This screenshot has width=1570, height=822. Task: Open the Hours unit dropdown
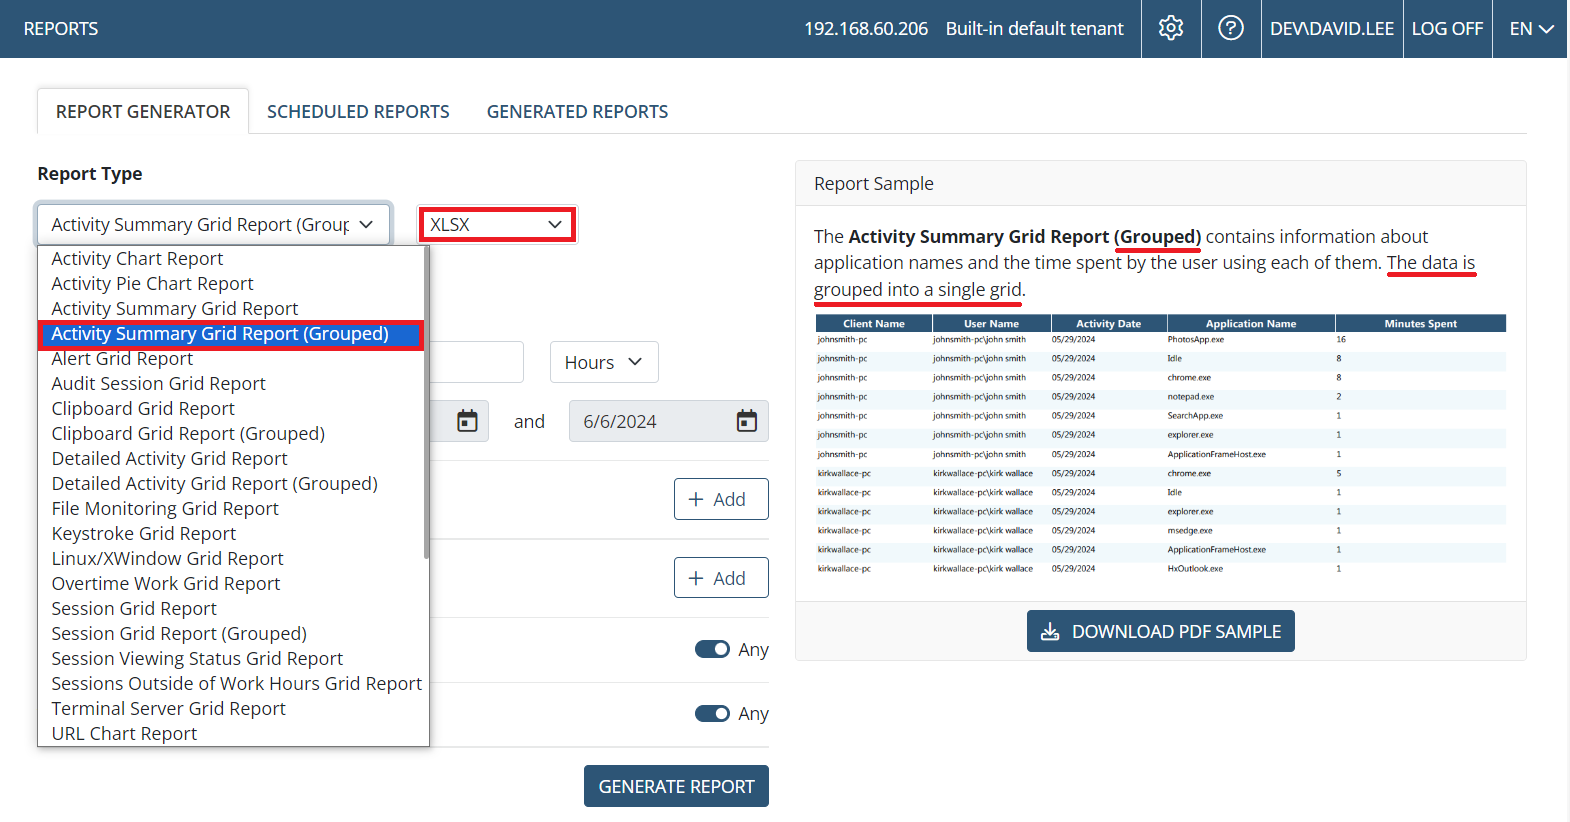coord(603,362)
